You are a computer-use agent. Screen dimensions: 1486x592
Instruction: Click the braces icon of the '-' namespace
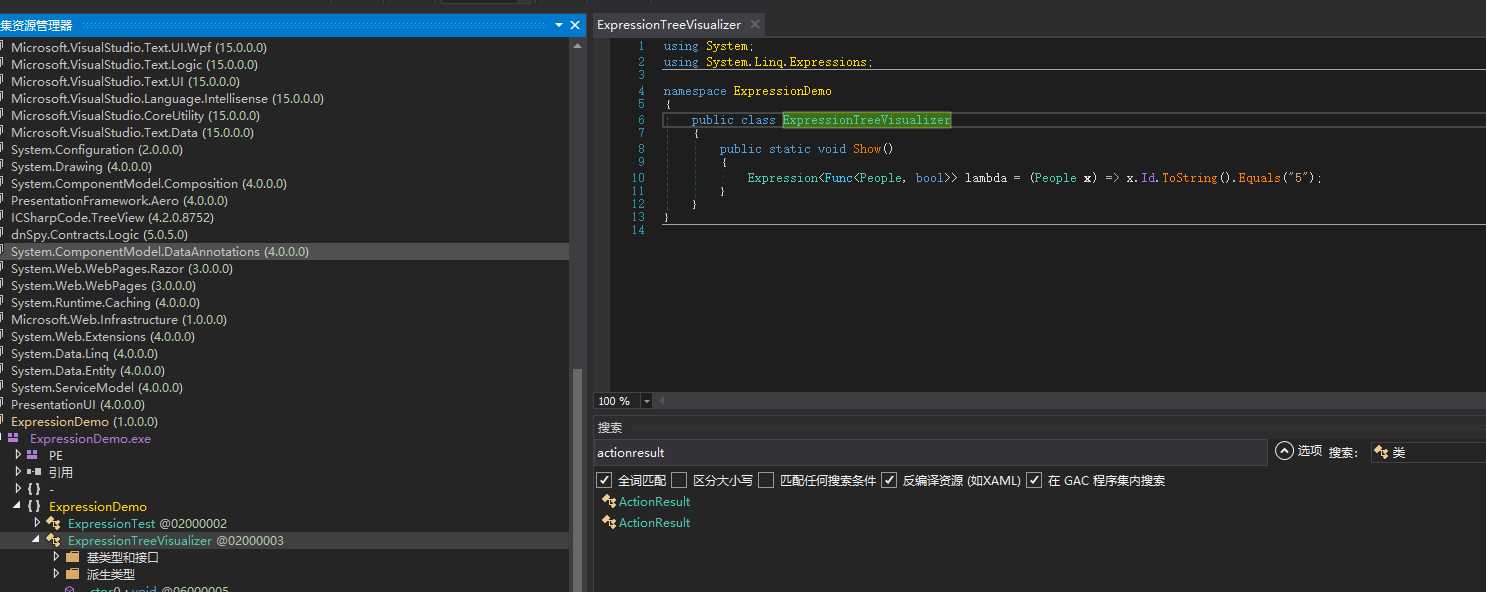pyautogui.click(x=33, y=489)
